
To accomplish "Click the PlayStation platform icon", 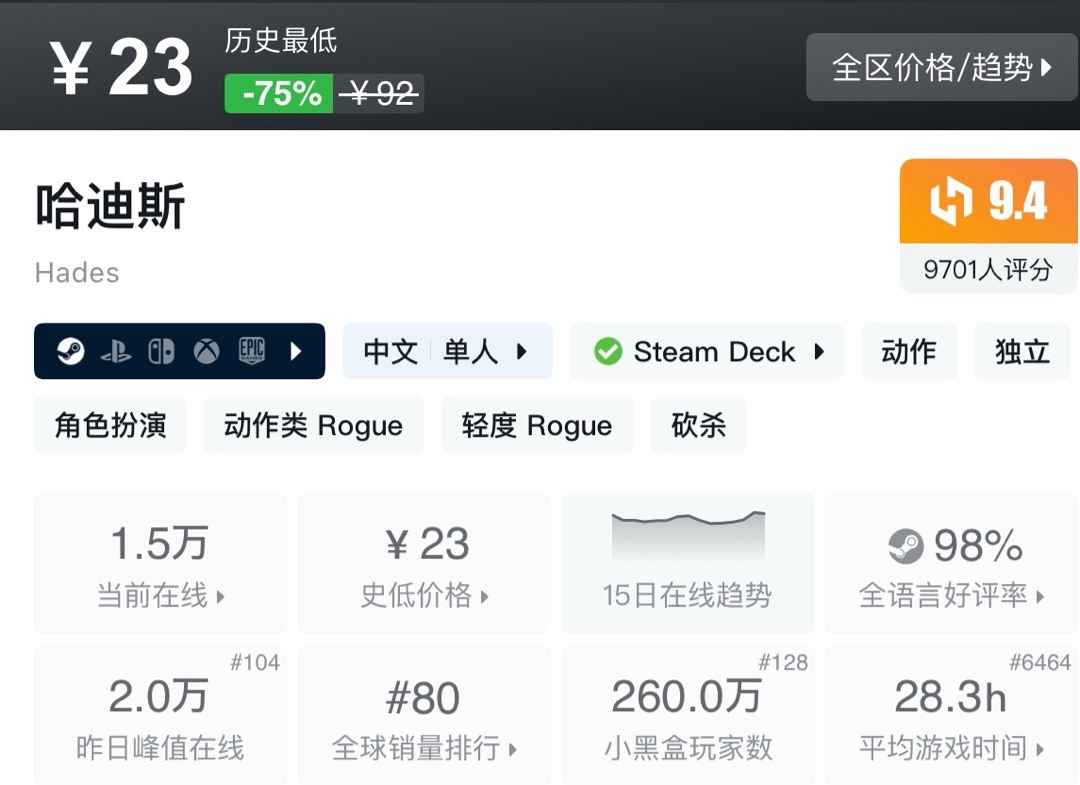I will (x=115, y=352).
